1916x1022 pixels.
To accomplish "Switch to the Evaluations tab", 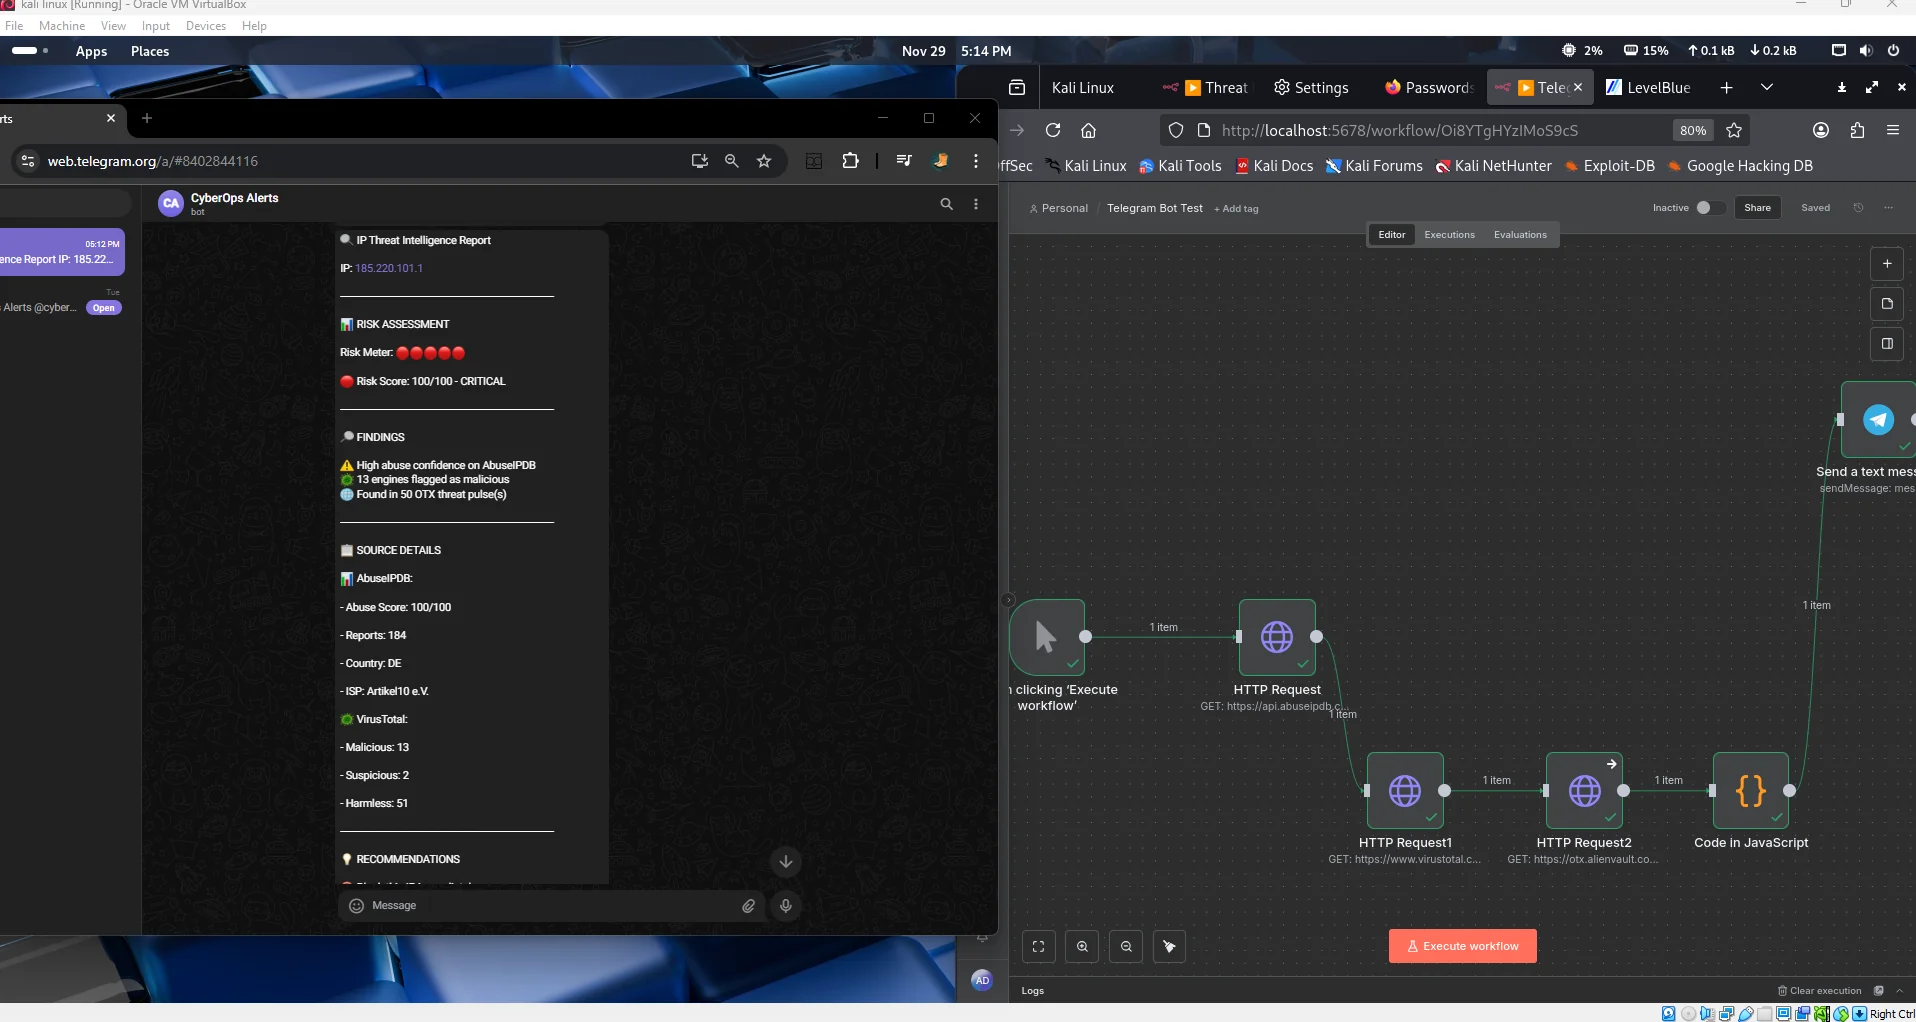I will tap(1520, 235).
